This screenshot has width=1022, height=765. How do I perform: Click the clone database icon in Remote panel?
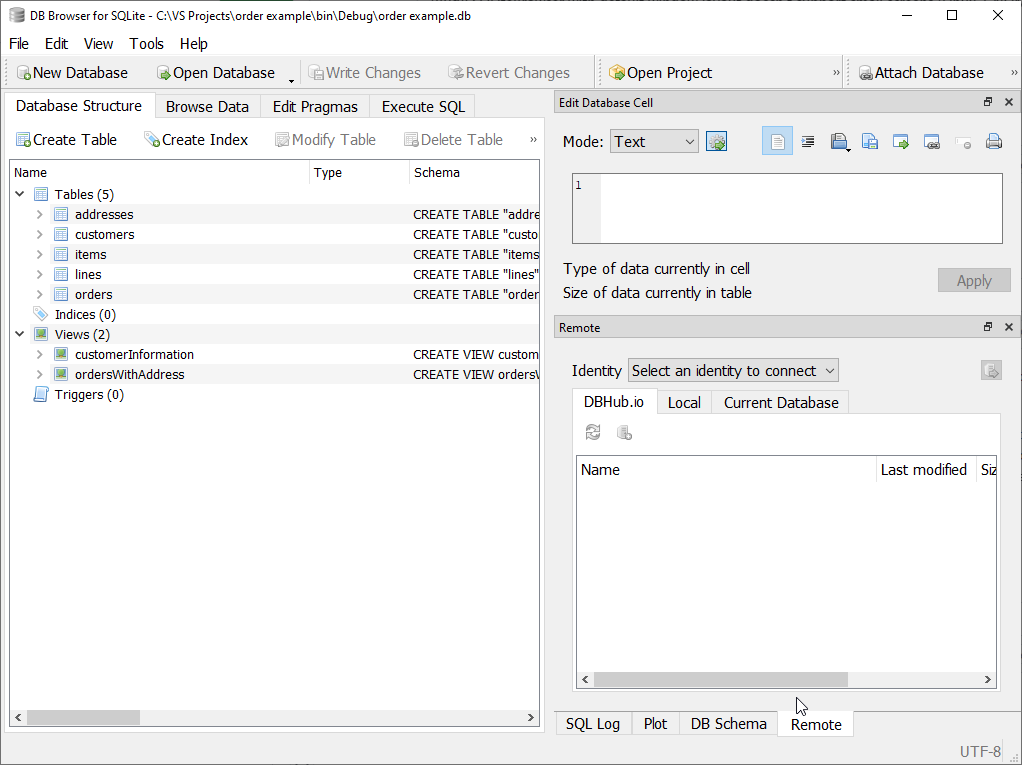point(624,431)
